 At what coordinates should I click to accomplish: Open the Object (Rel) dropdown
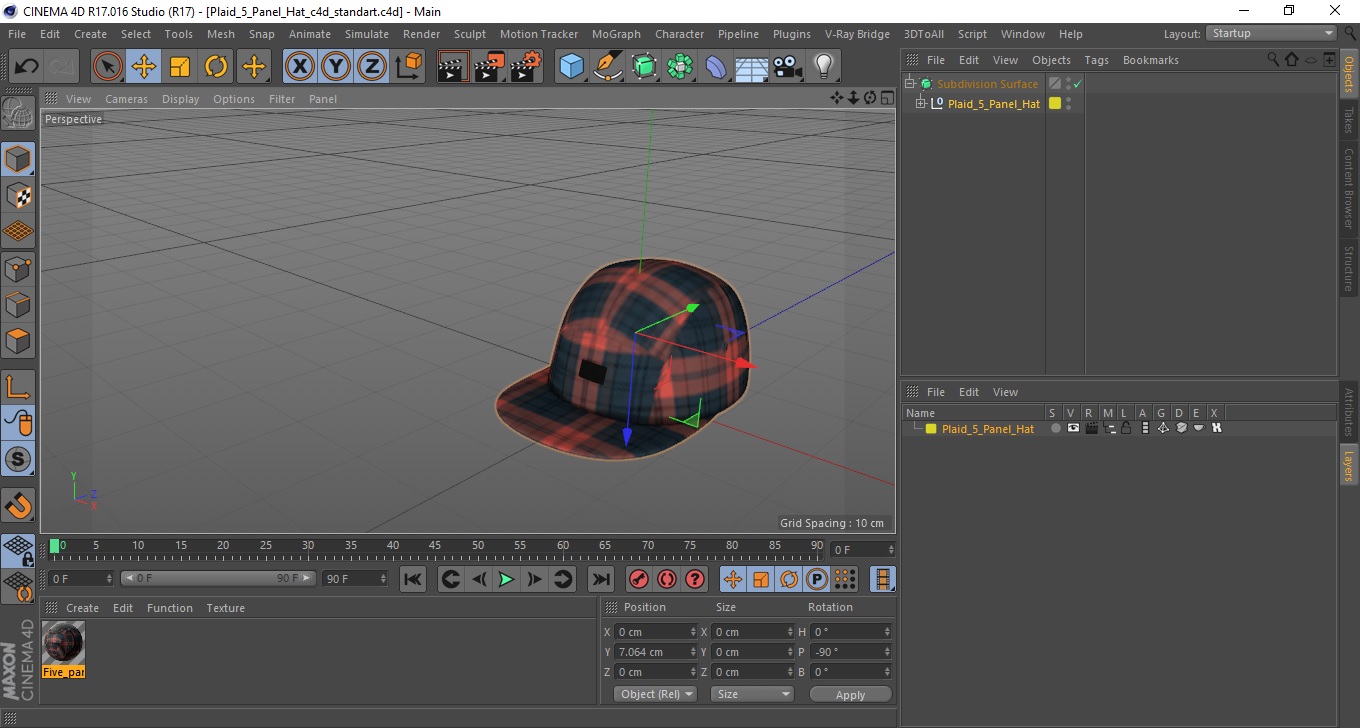[x=655, y=694]
